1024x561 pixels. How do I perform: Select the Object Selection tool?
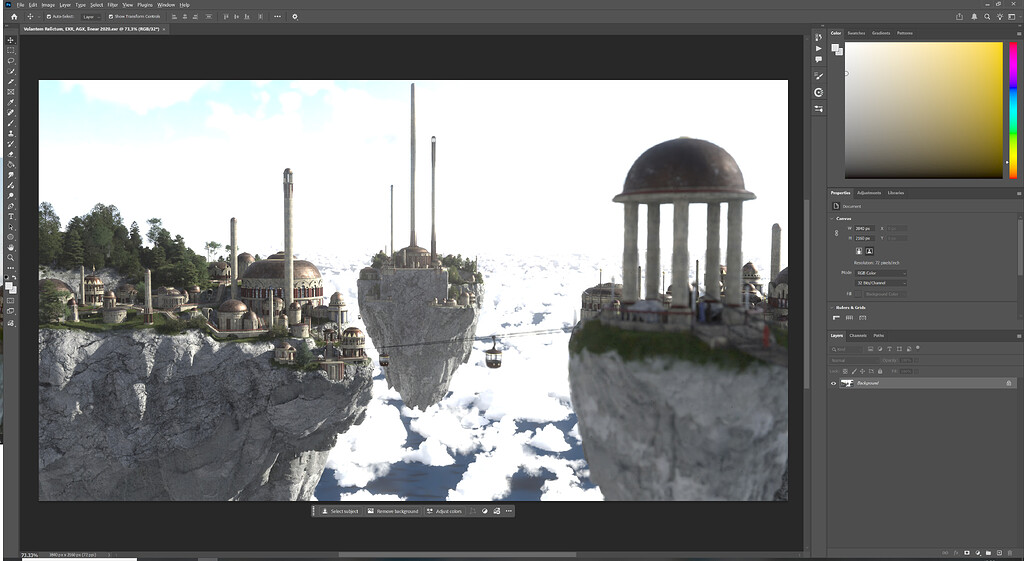pyautogui.click(x=10, y=71)
